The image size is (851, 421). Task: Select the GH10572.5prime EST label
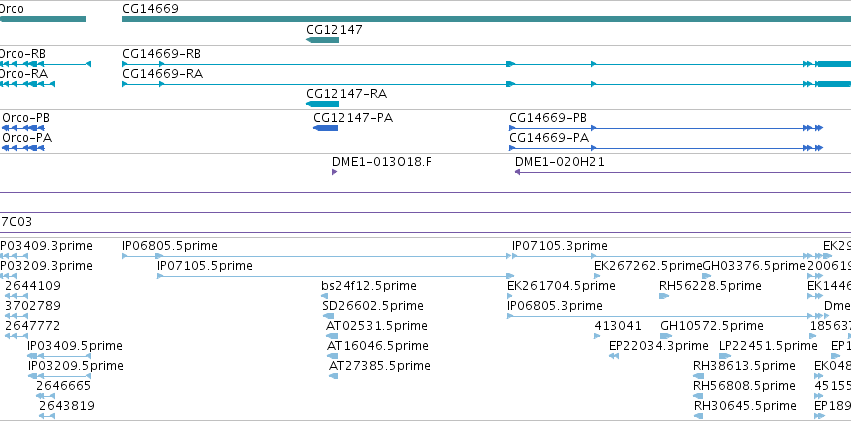tap(712, 326)
